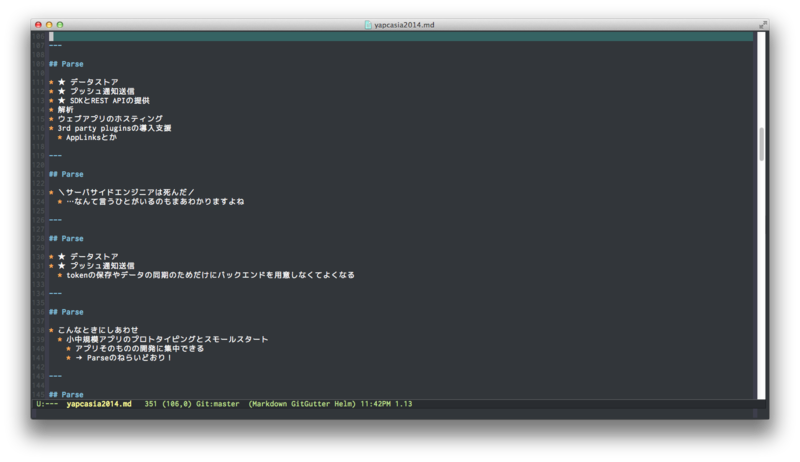Viewport: 800px width, 462px height.
Task: Click the '## Parse' heading above 'こんなときにしあわせ'
Action: click(66, 312)
